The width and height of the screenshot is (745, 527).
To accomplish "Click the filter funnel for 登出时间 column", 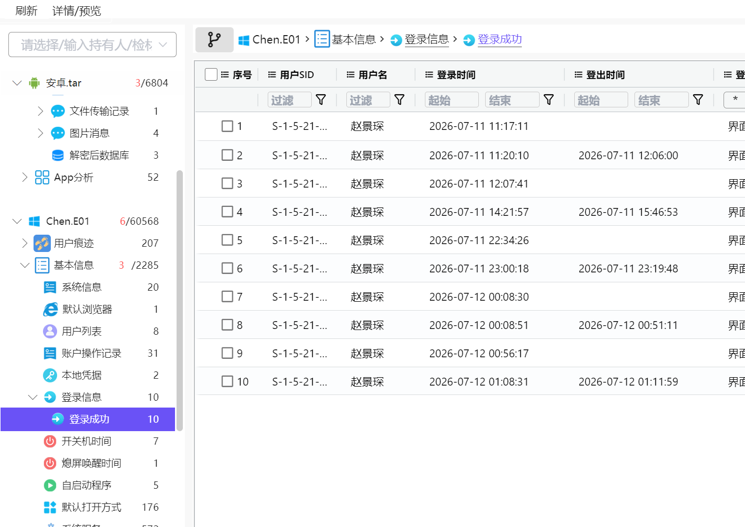I will [x=698, y=100].
